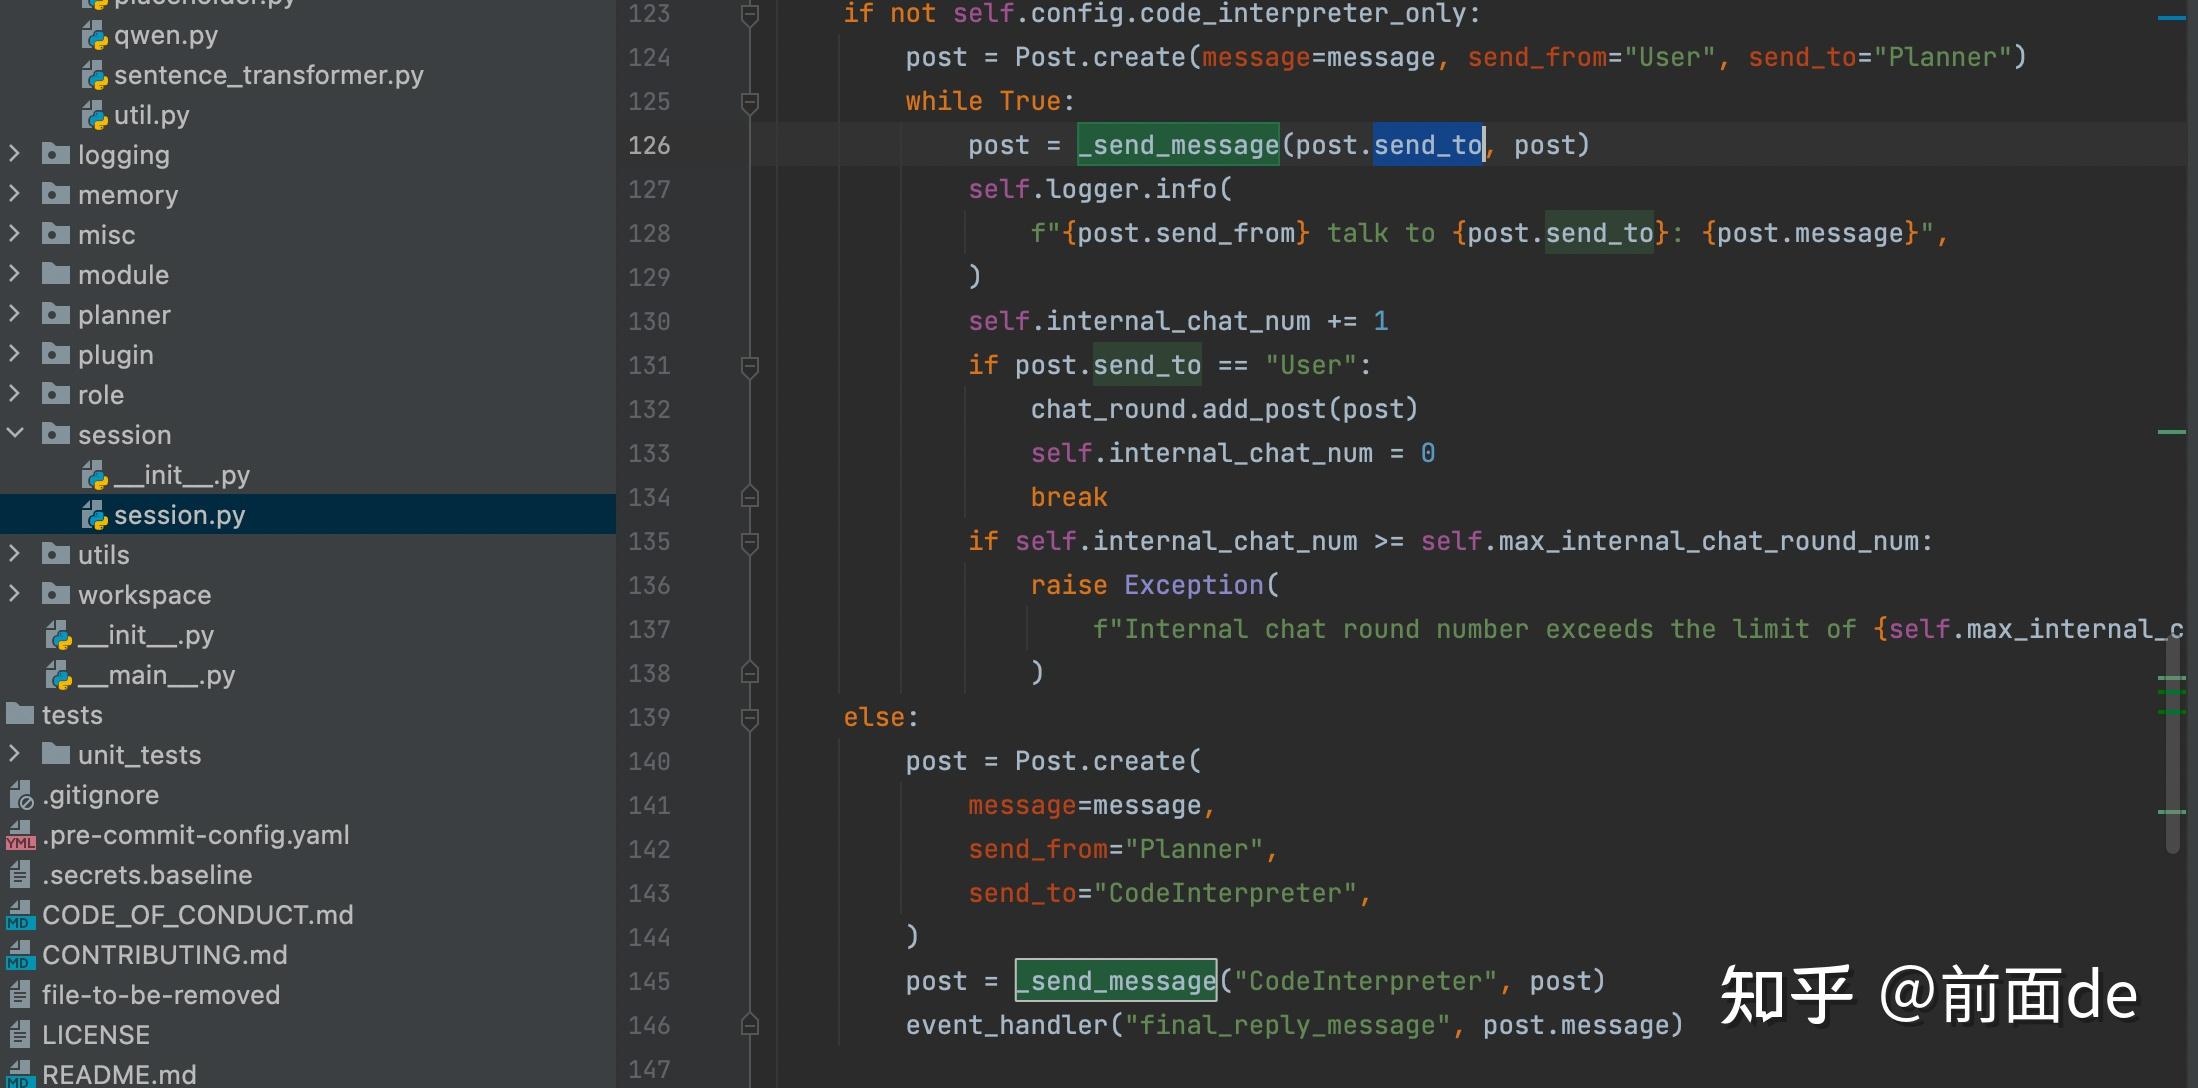
Task: Click the sentence_transformer.py file icon
Action: pos(94,76)
